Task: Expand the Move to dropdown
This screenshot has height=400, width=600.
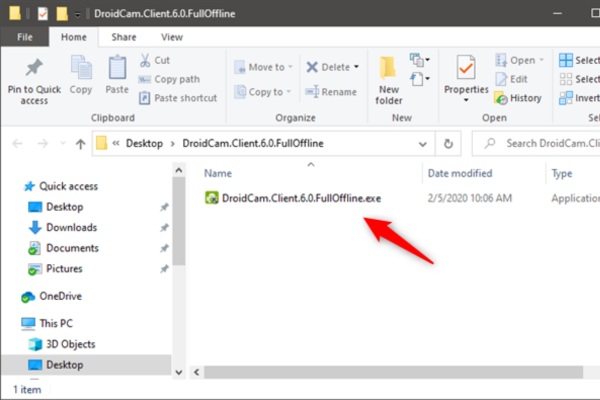Action: (x=290, y=67)
